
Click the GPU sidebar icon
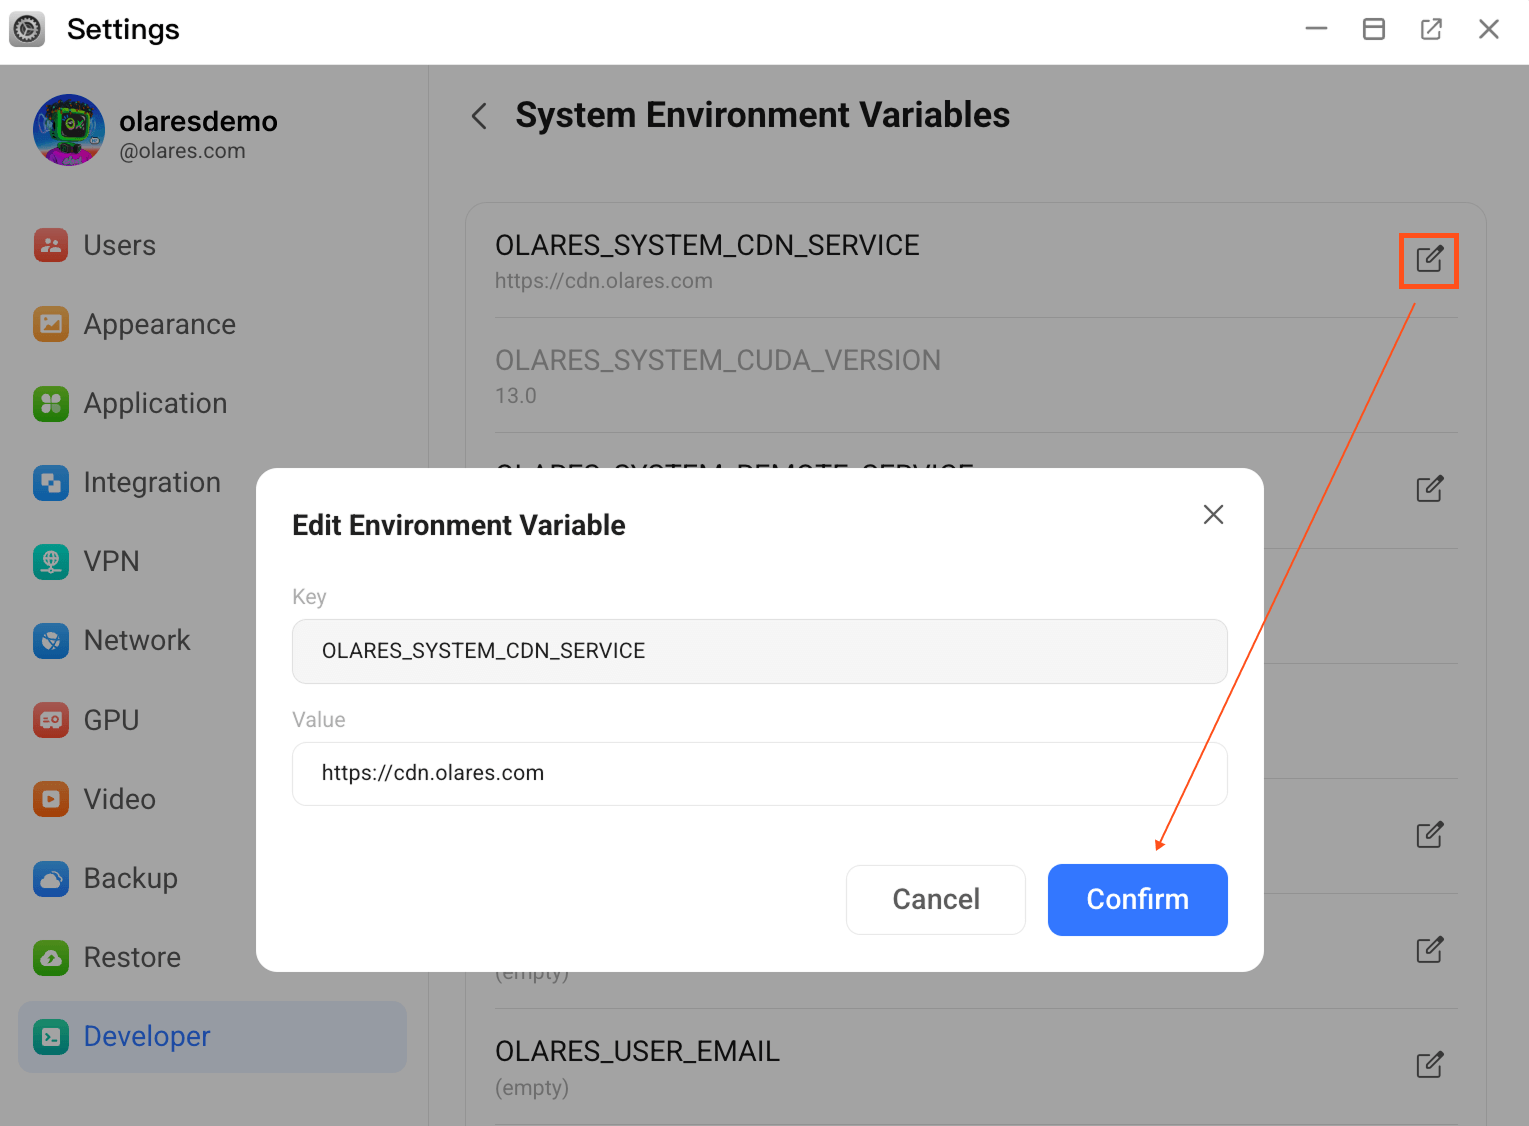(x=50, y=719)
